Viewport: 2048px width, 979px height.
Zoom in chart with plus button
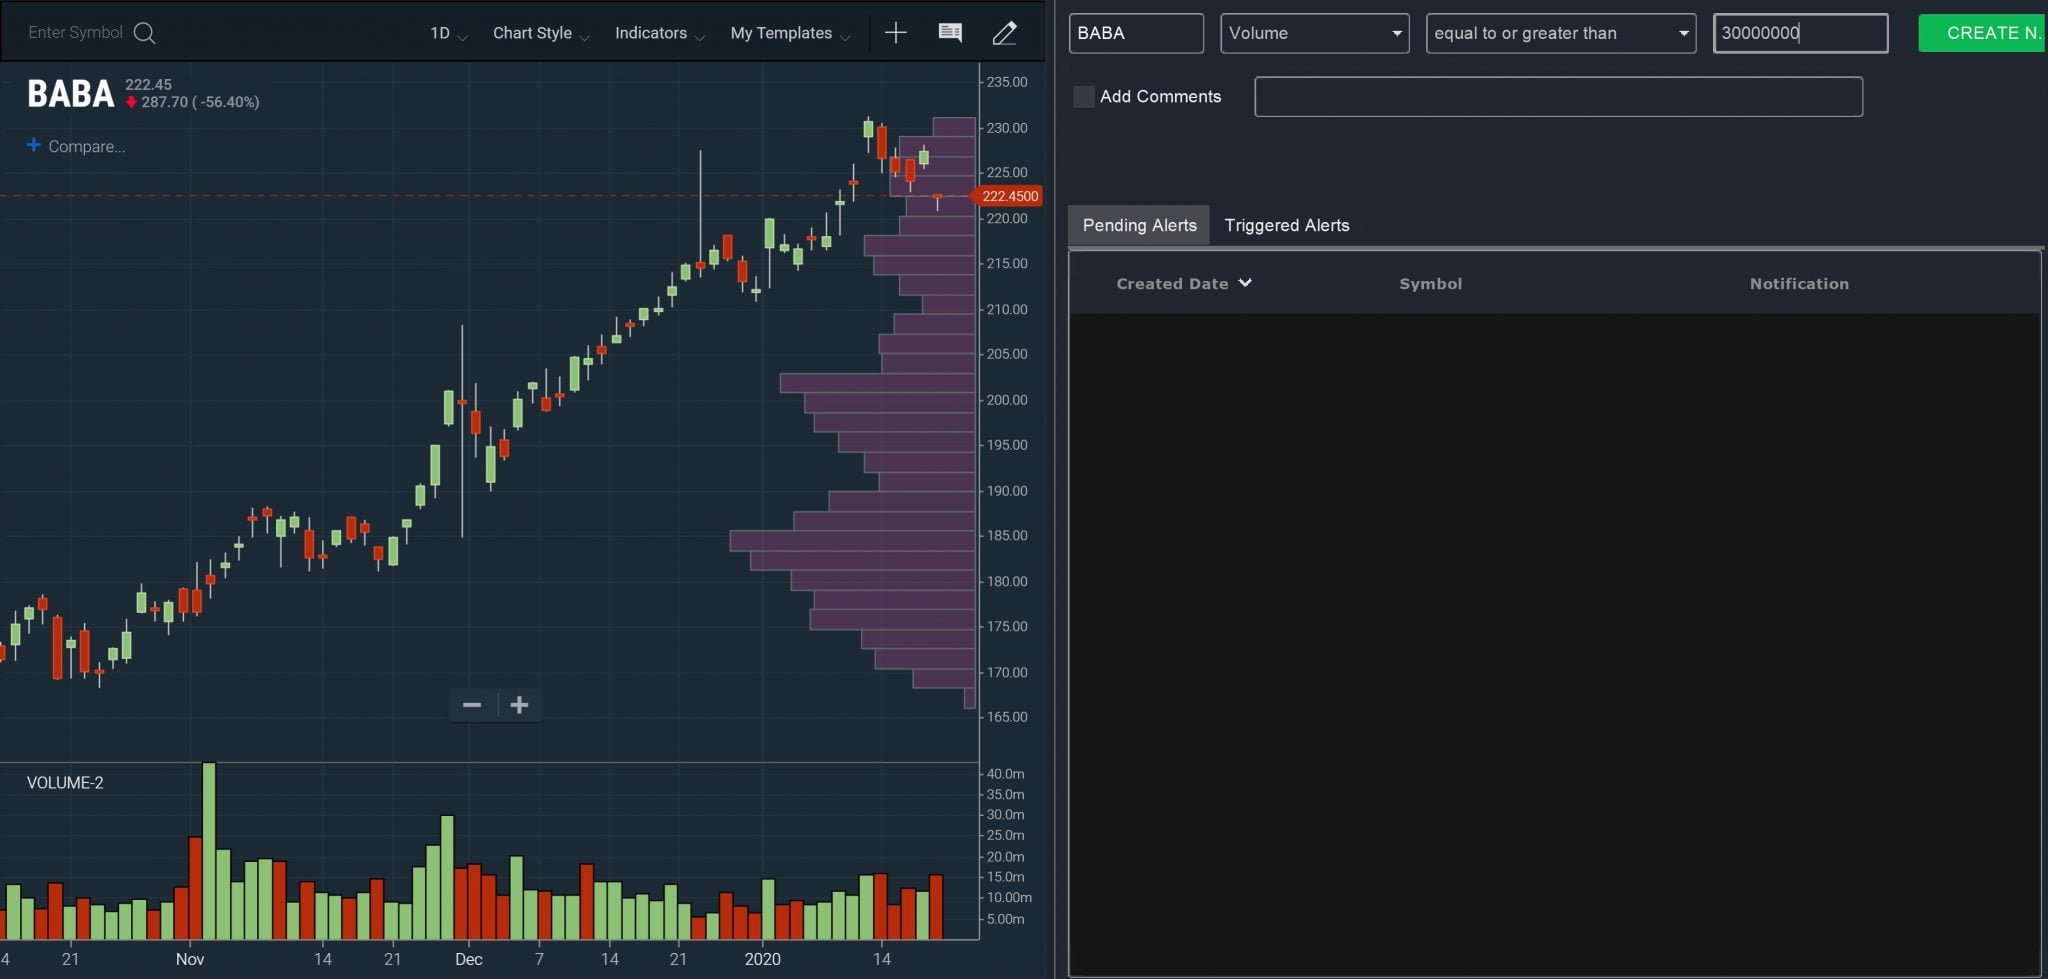pos(519,705)
